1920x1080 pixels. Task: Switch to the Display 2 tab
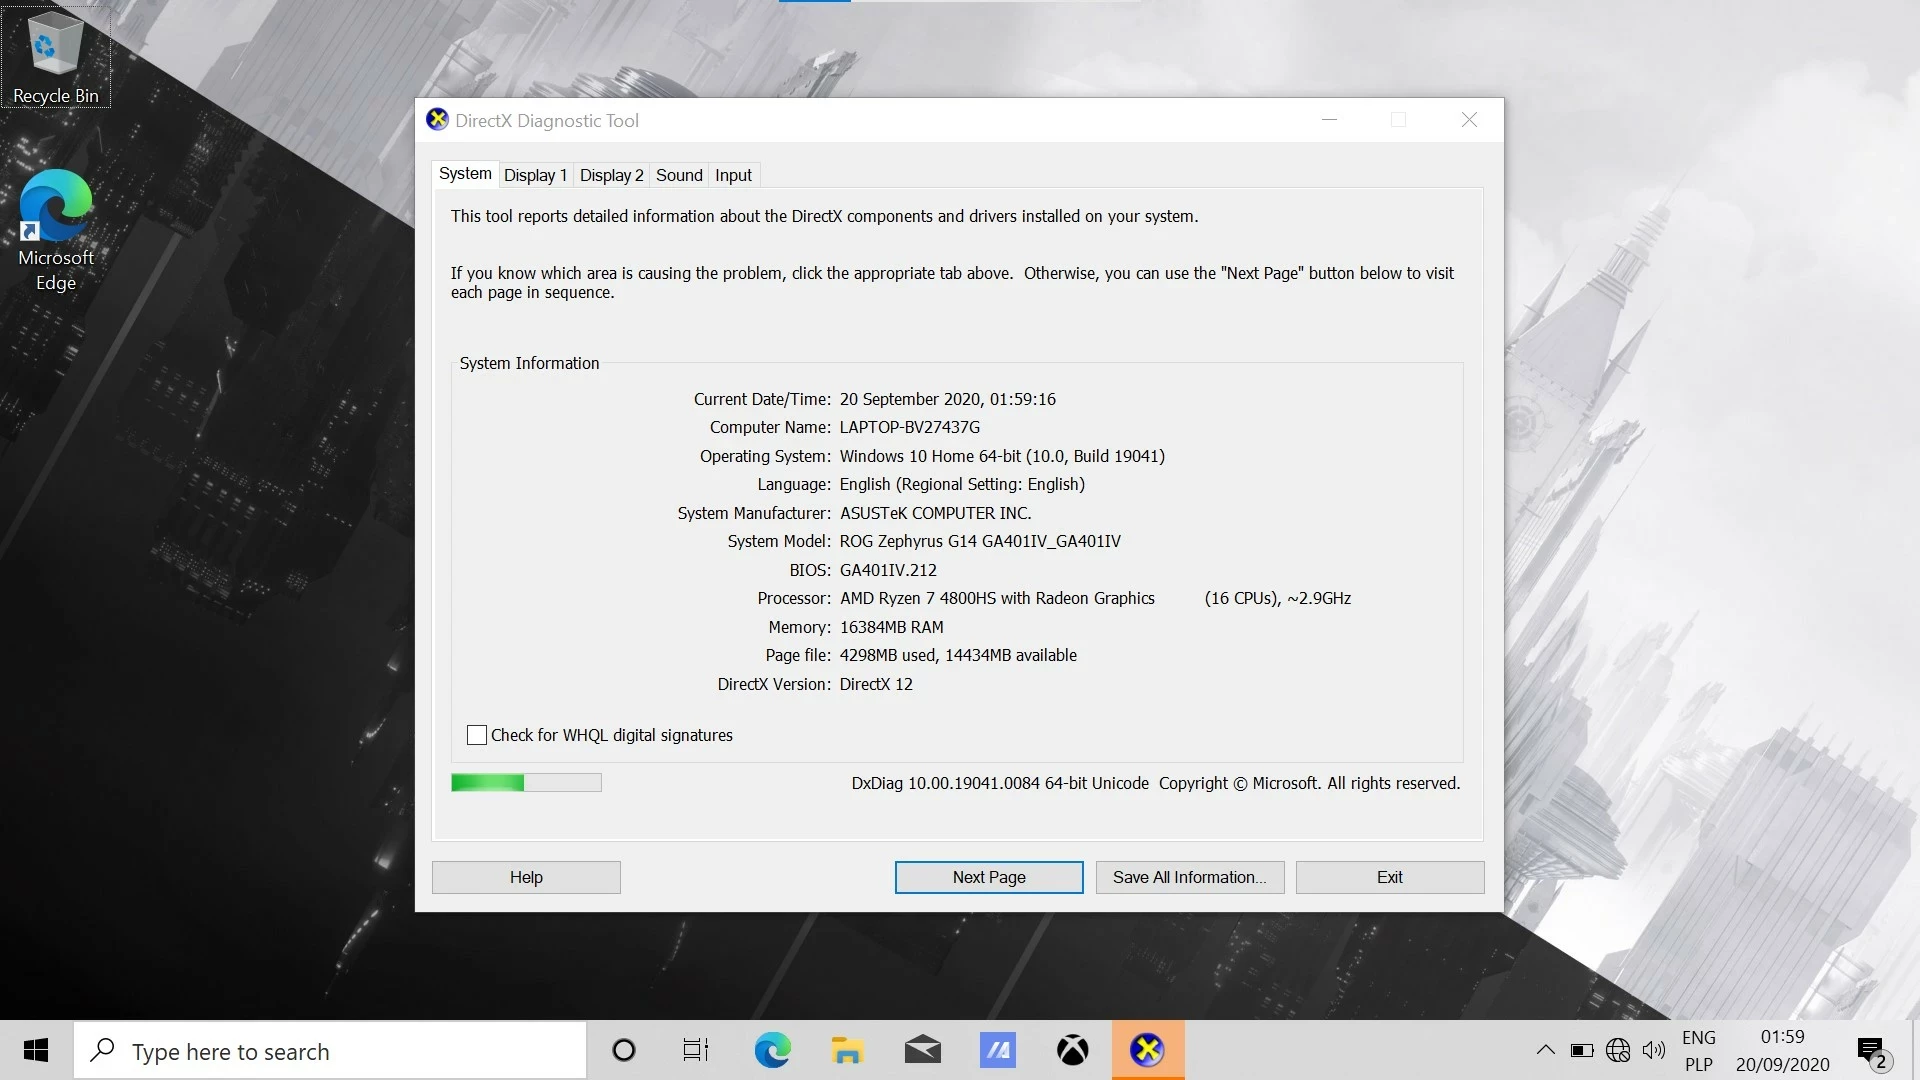pos(611,175)
